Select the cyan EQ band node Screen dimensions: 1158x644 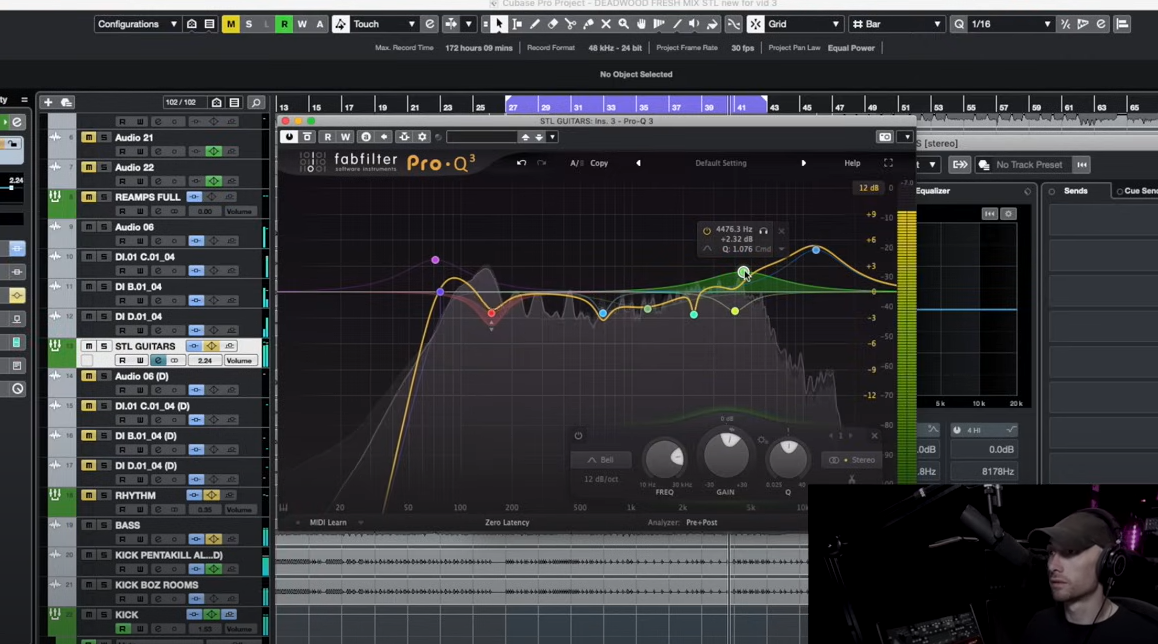tap(693, 315)
